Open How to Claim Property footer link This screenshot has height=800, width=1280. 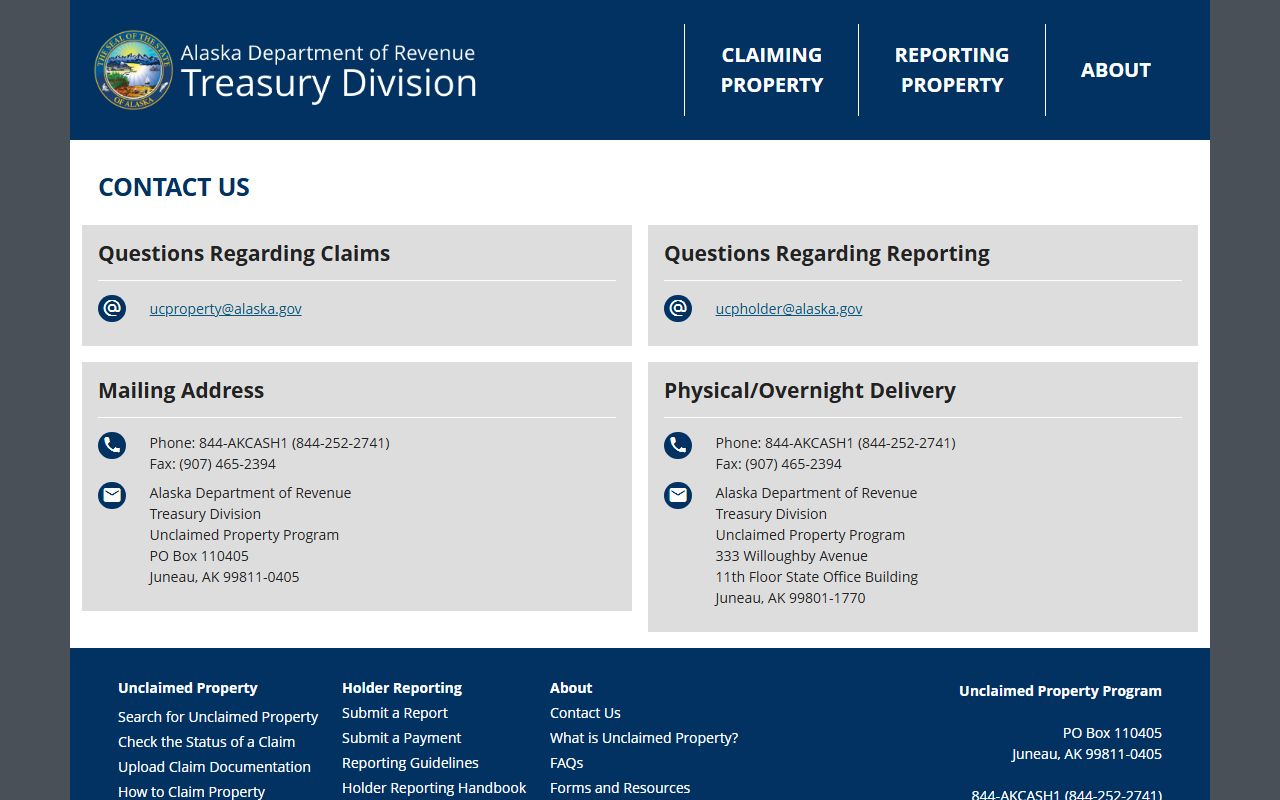click(x=191, y=791)
